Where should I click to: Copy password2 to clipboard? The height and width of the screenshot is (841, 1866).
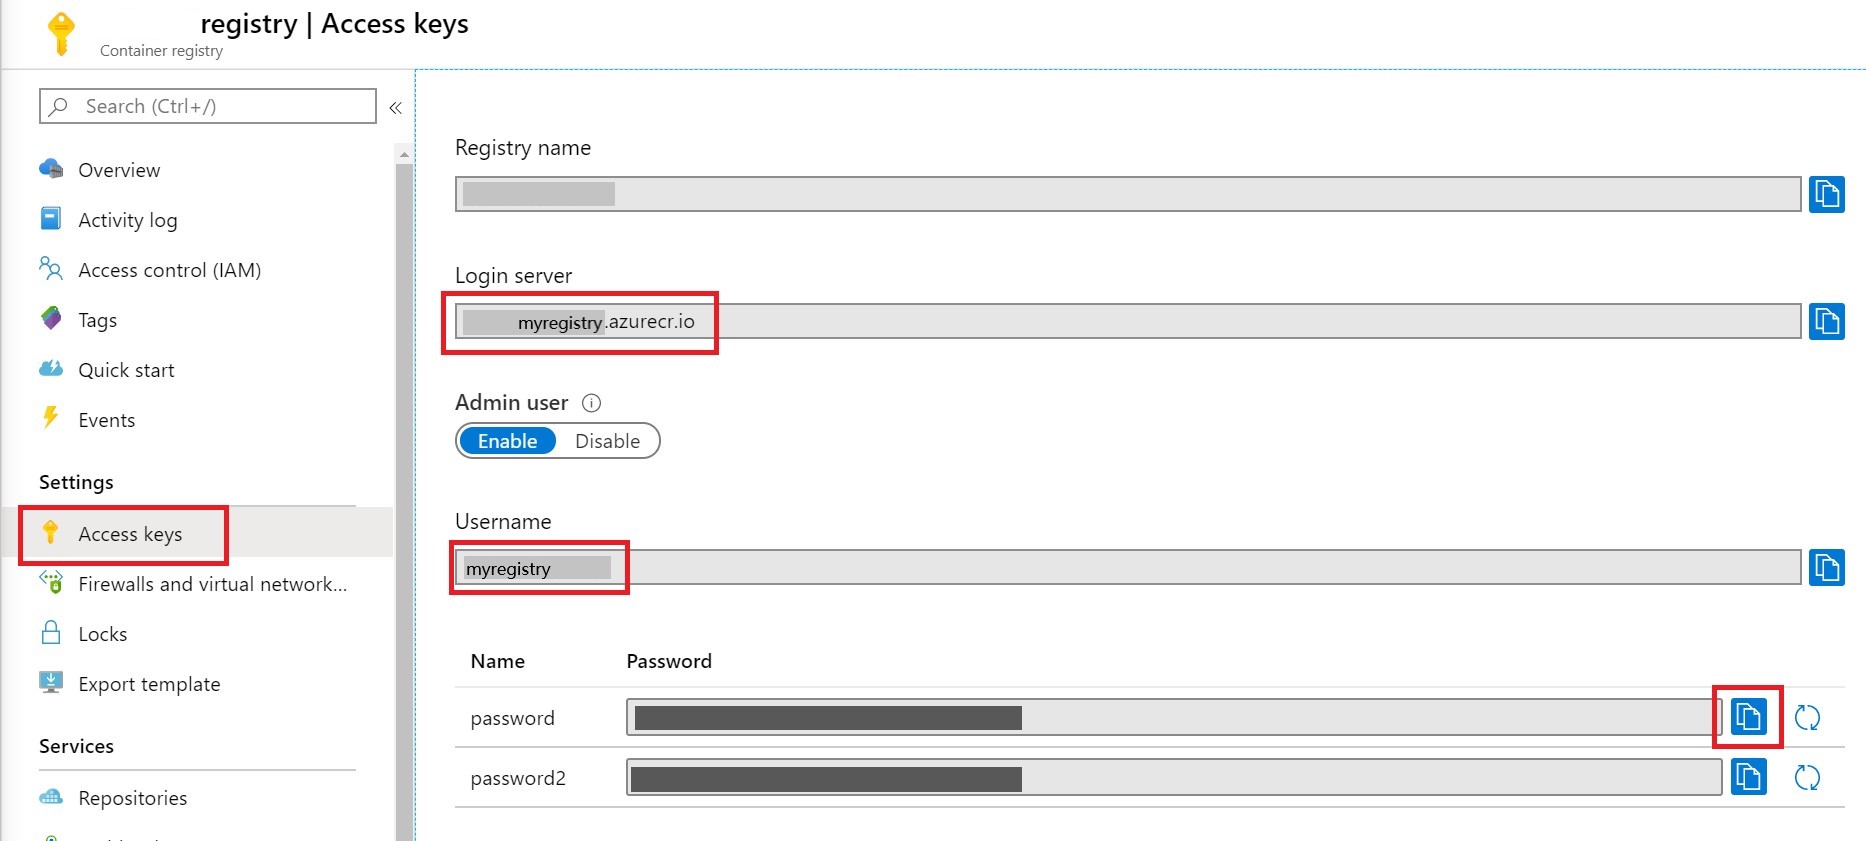point(1747,777)
